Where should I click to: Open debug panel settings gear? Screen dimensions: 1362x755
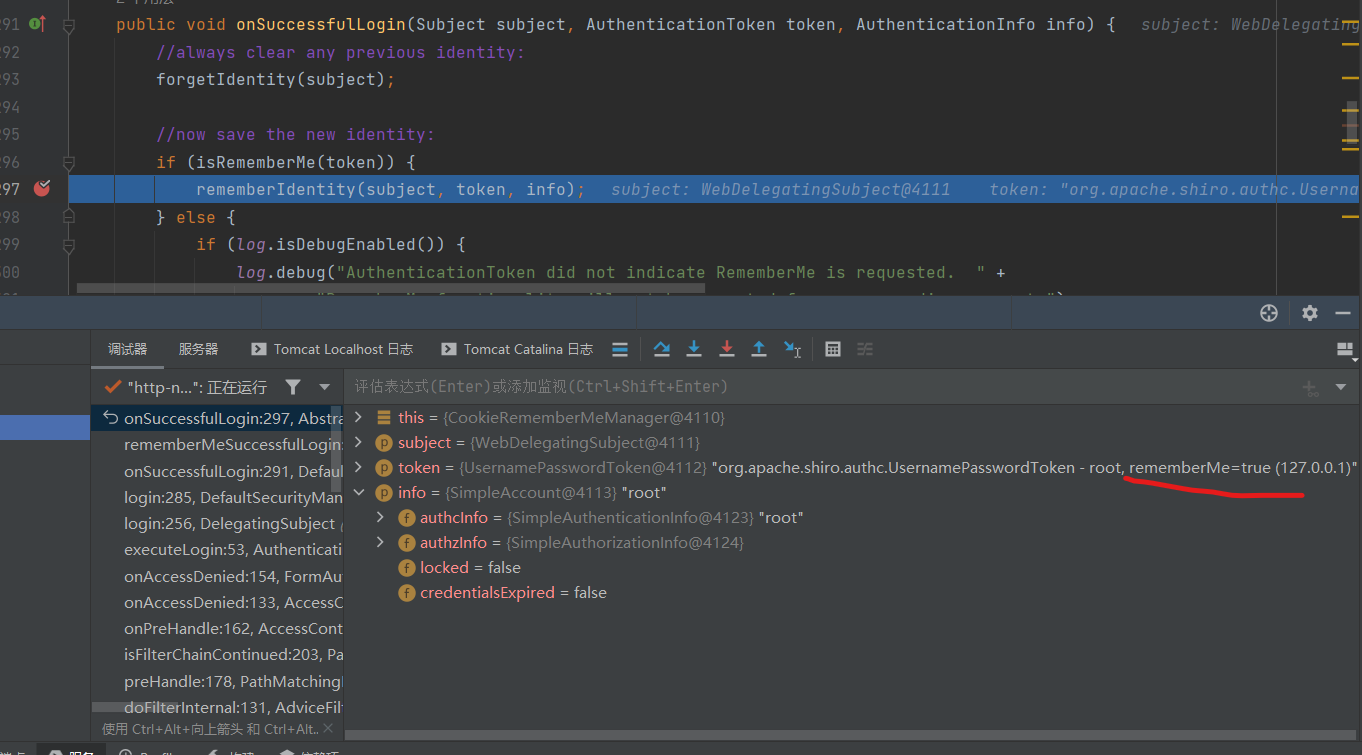click(1310, 313)
